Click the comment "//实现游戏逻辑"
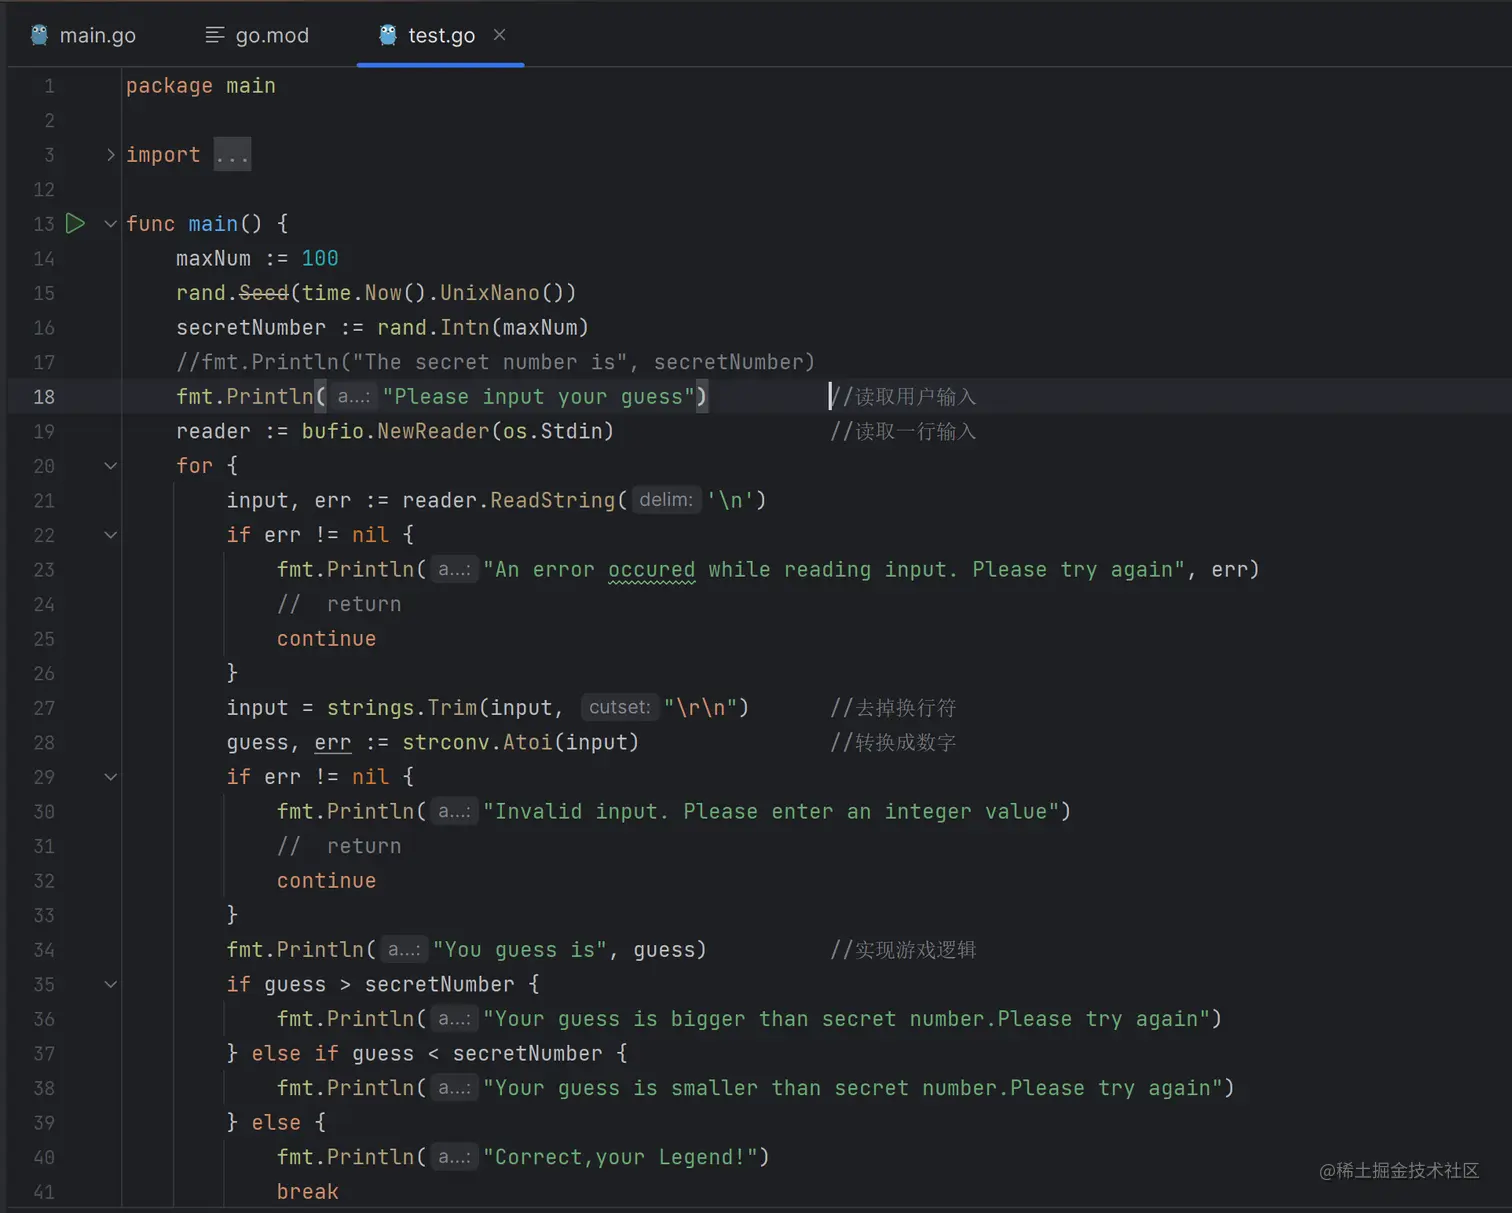This screenshot has height=1213, width=1512. (x=903, y=950)
